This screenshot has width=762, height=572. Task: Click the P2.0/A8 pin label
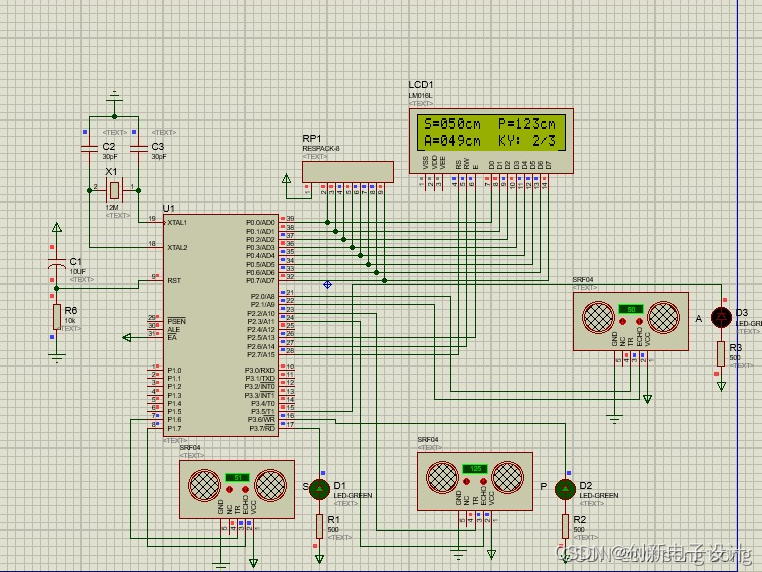point(262,296)
